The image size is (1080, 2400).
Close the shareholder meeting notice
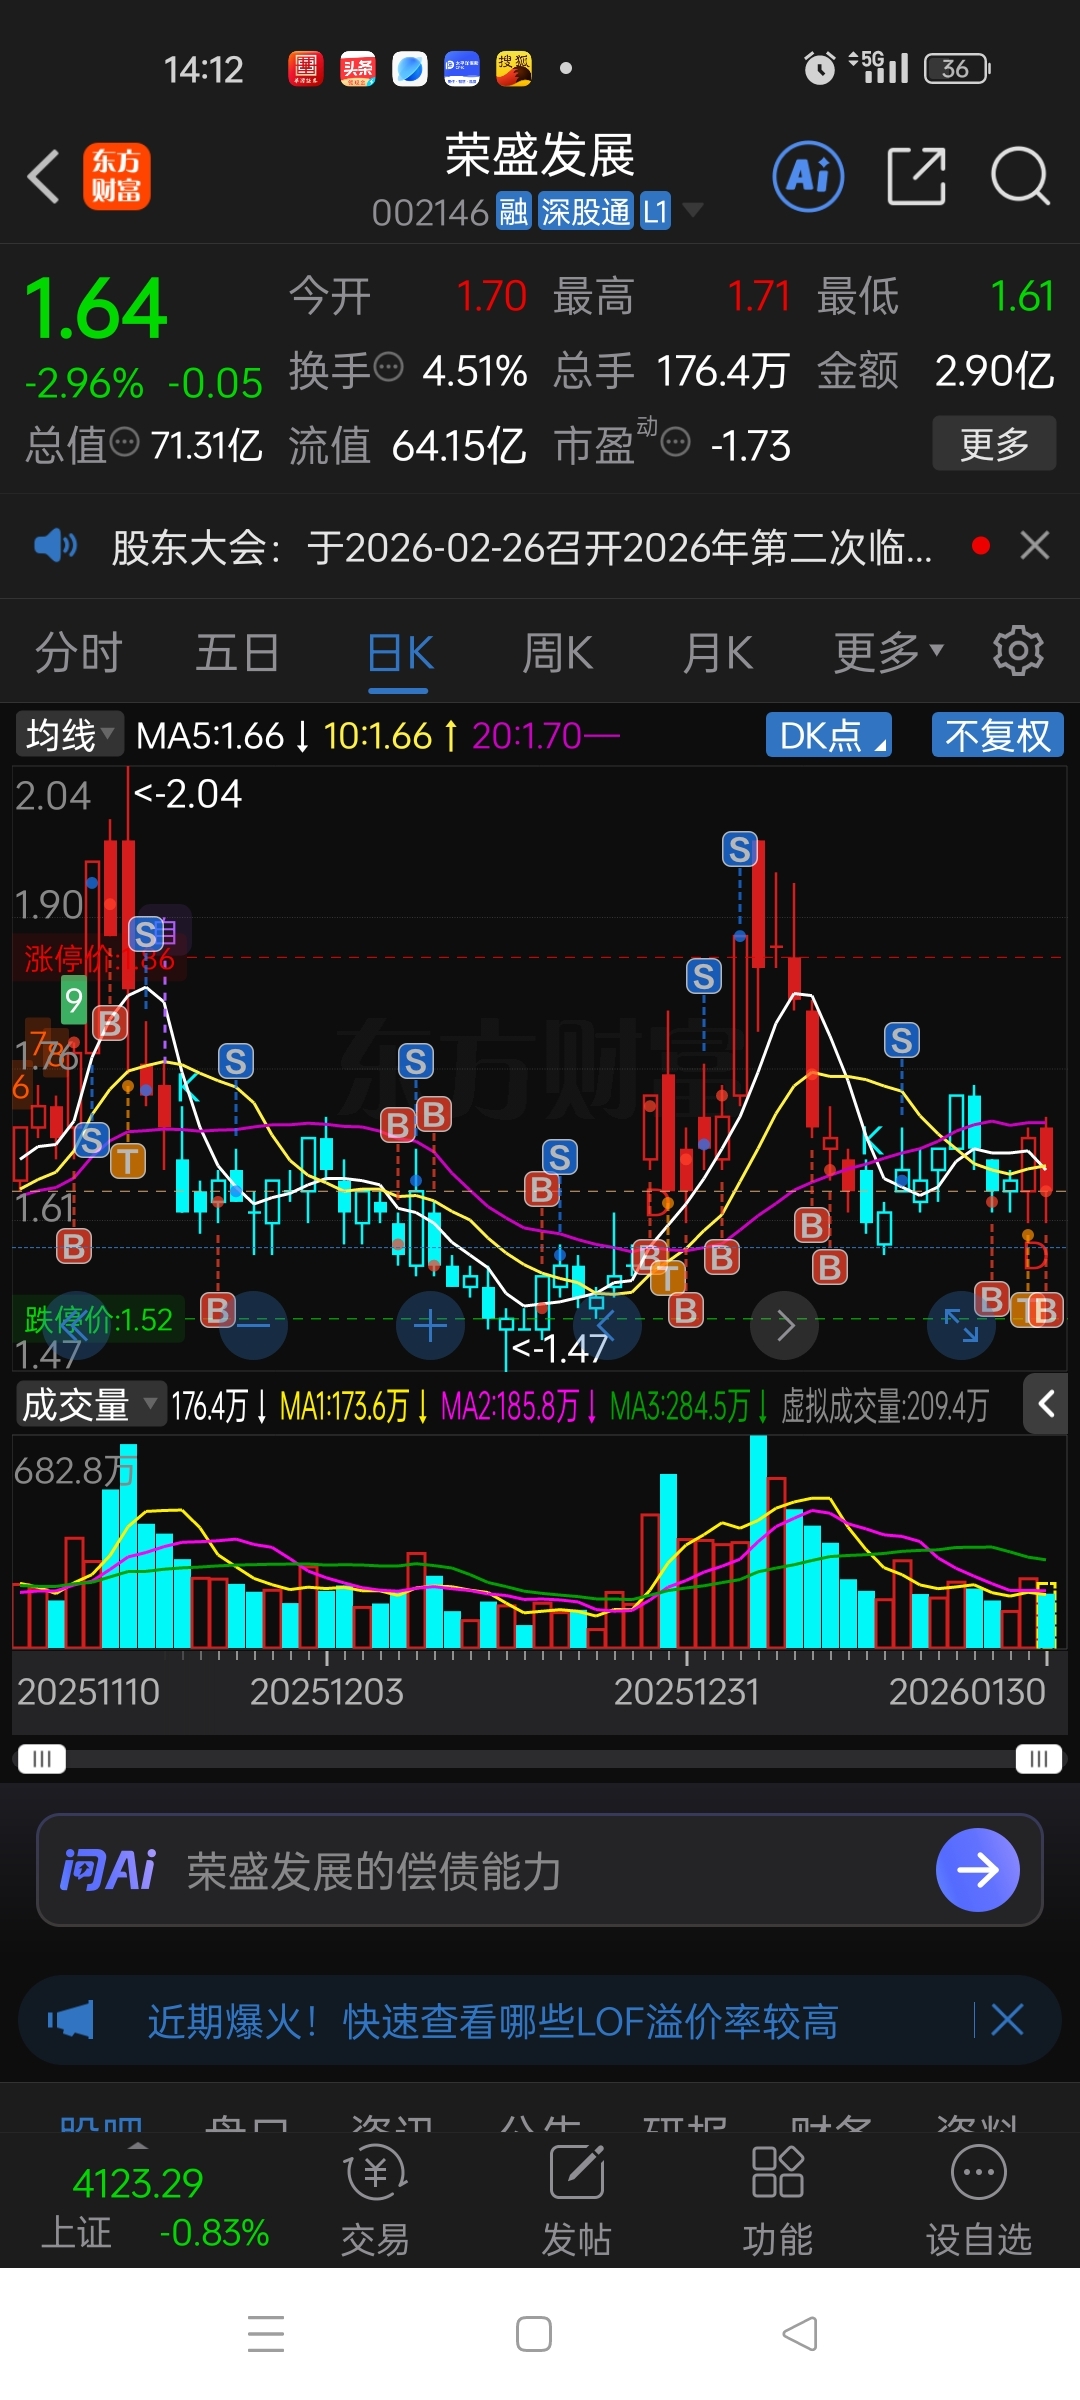coord(1035,546)
